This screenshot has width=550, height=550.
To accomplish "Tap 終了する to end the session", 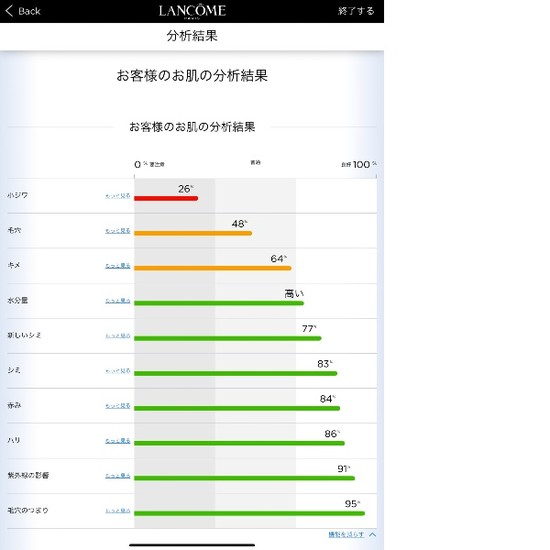I will (356, 11).
